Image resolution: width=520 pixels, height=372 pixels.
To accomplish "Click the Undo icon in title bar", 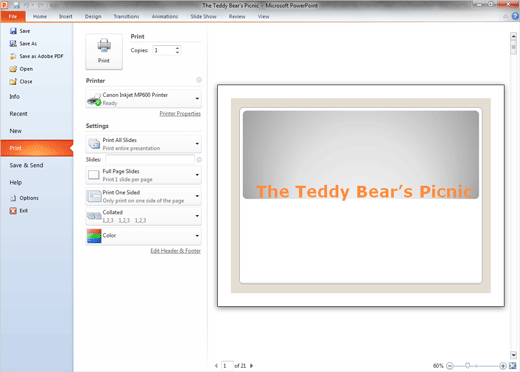I will (26, 5).
